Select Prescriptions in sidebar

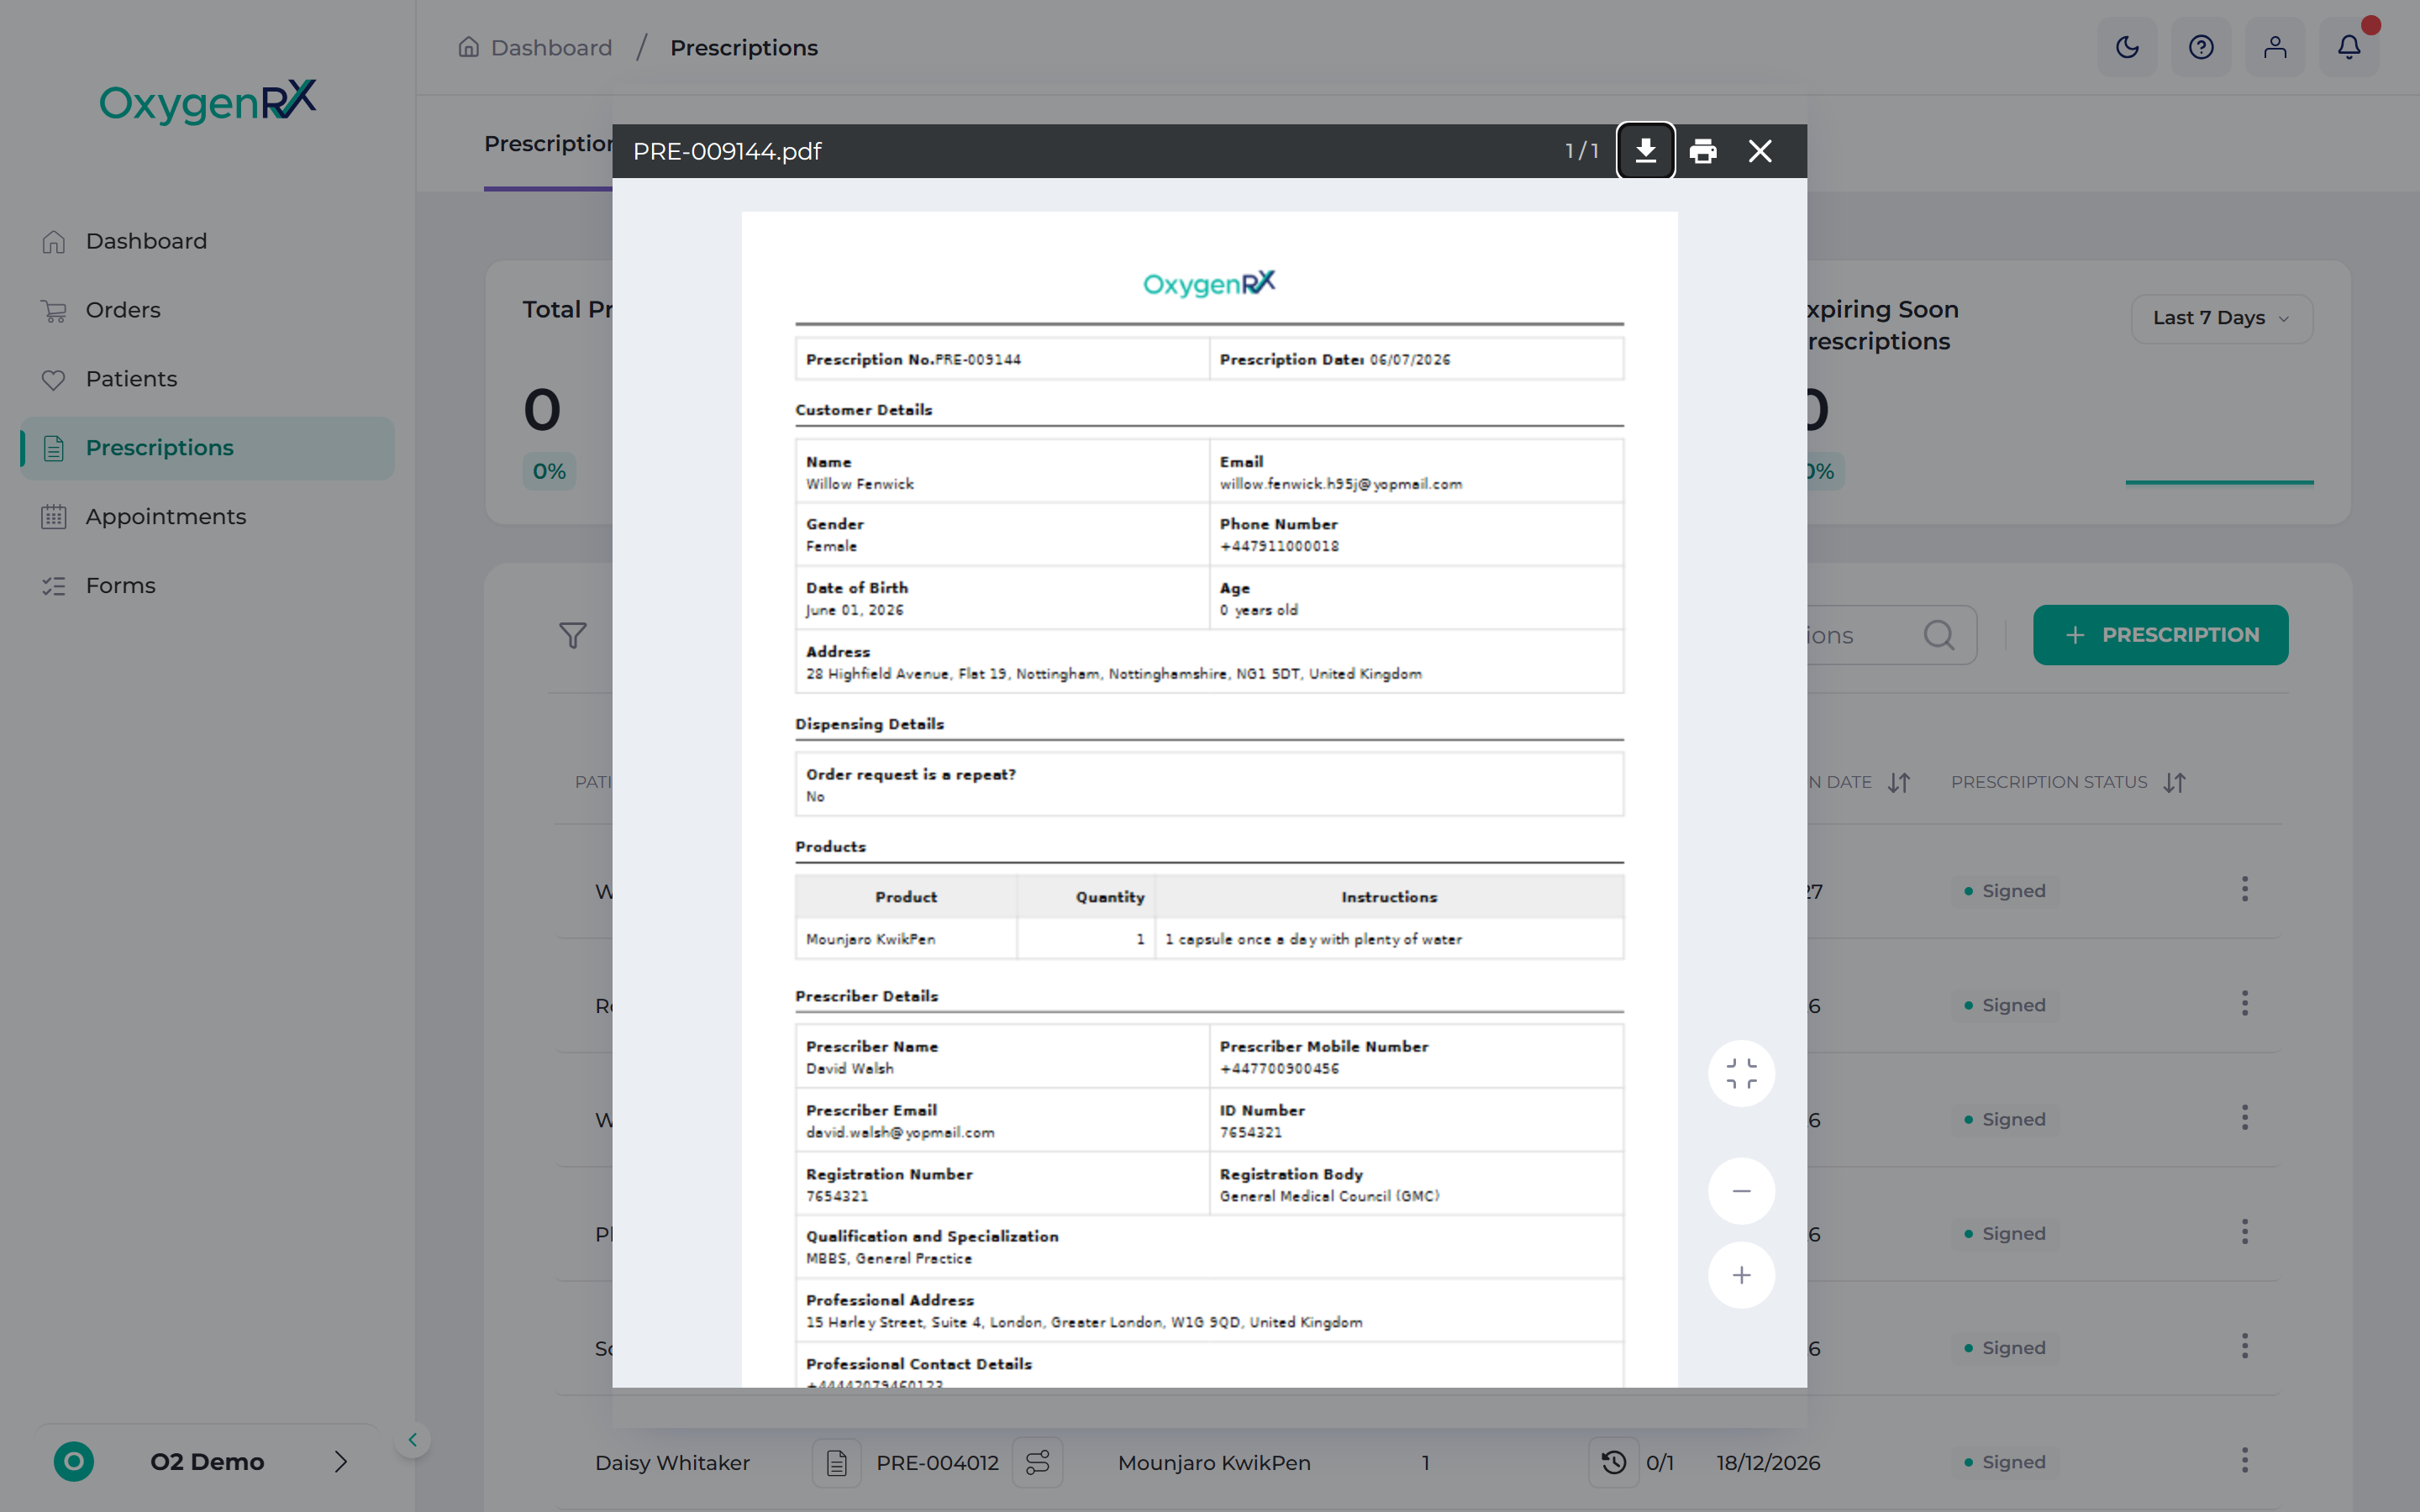207,448
